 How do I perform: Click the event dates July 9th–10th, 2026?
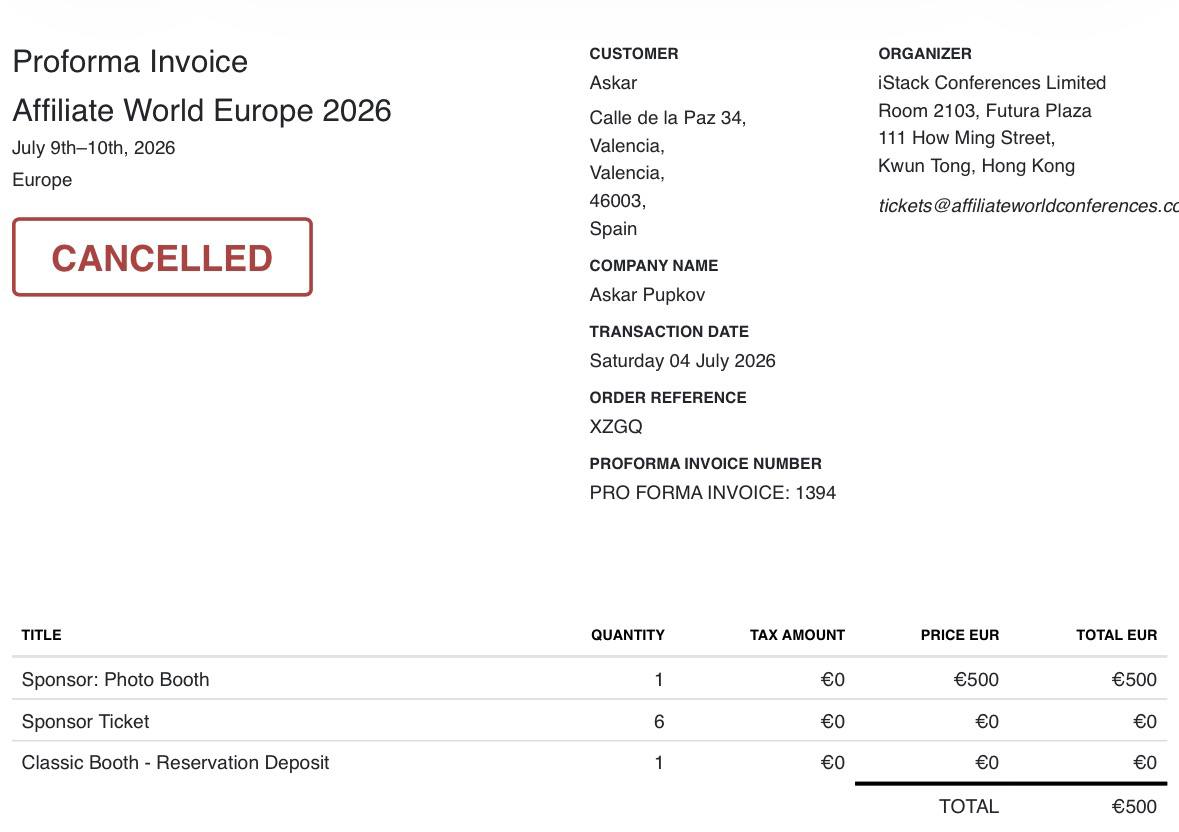pyautogui.click(x=93, y=148)
